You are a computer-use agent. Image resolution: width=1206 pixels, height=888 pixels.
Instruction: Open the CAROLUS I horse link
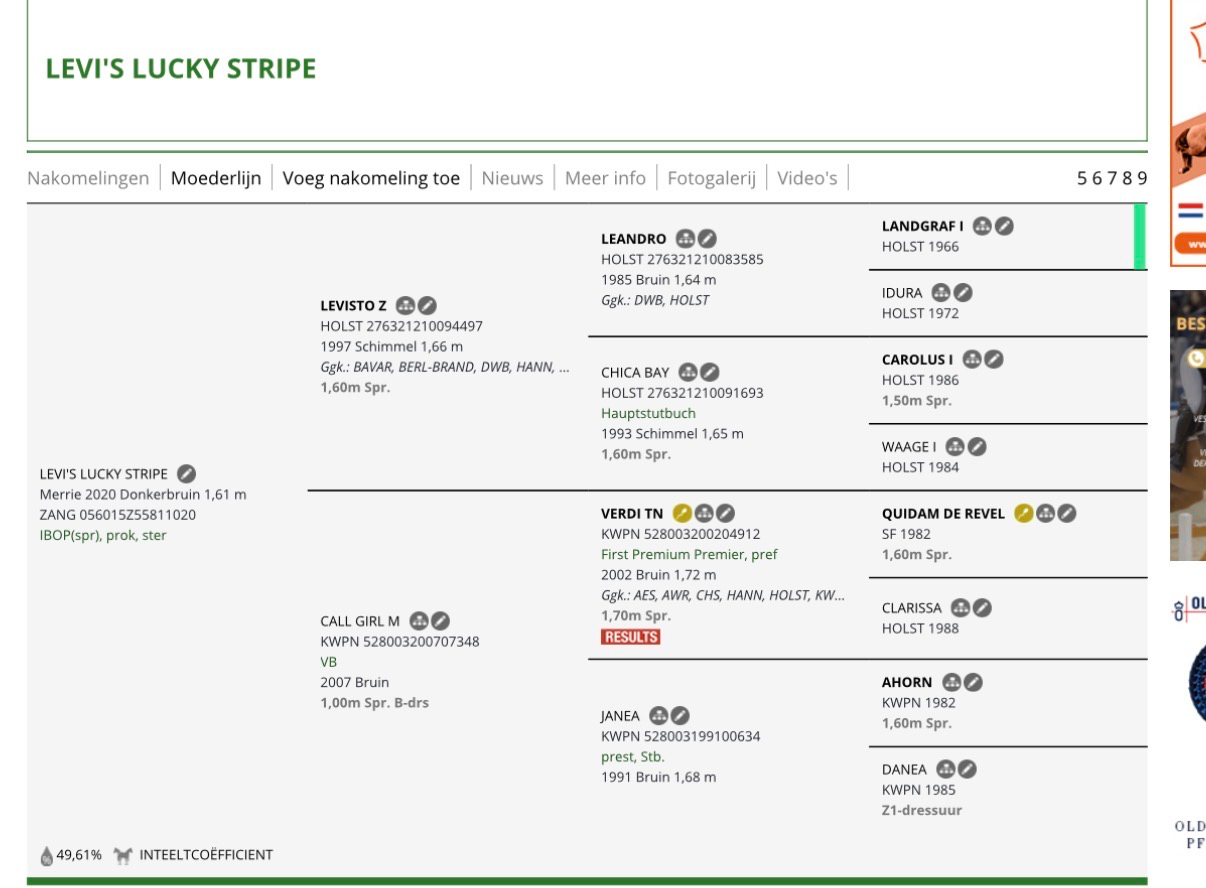917,360
